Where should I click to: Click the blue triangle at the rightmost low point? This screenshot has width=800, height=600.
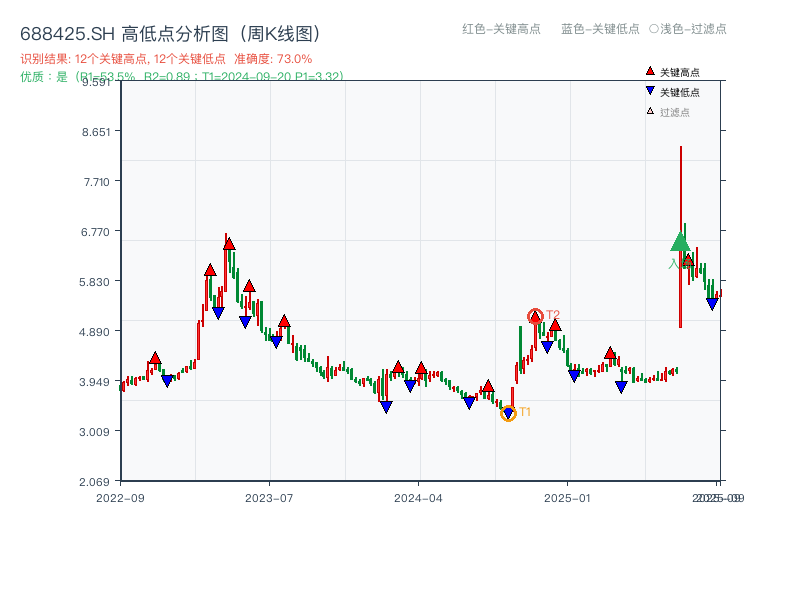click(x=713, y=302)
